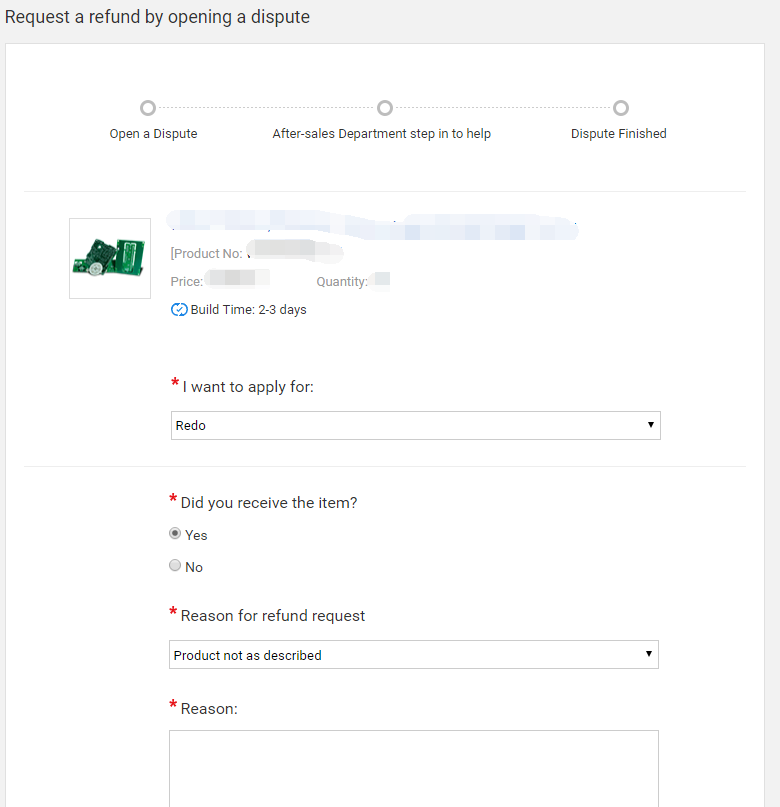Click inside the Reason text box

[414, 770]
